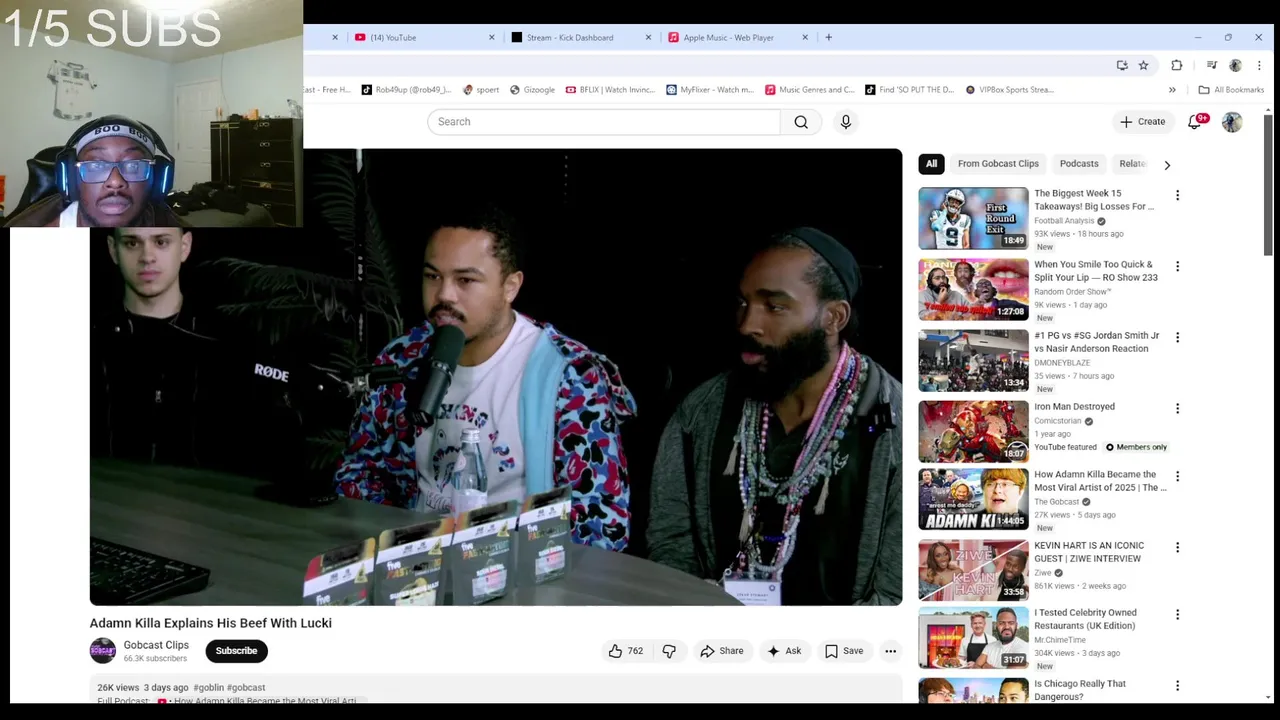This screenshot has width=1280, height=720.
Task: Click the Ask button
Action: (784, 651)
